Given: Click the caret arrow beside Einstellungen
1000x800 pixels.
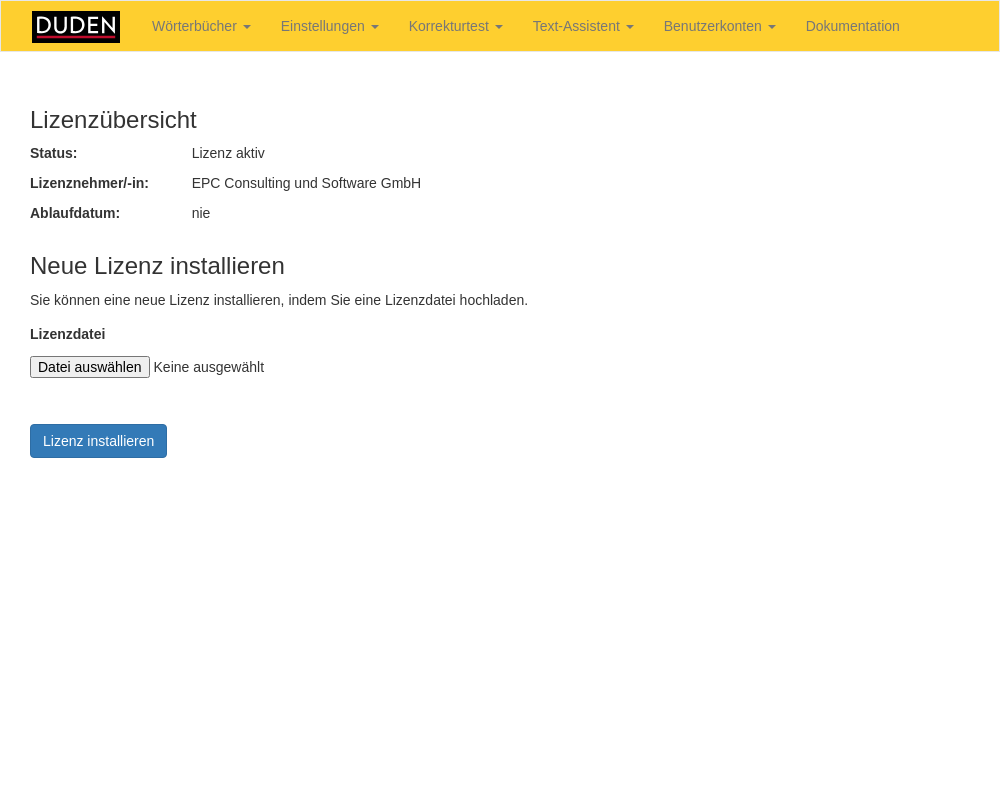Looking at the screenshot, I should pyautogui.click(x=375, y=27).
